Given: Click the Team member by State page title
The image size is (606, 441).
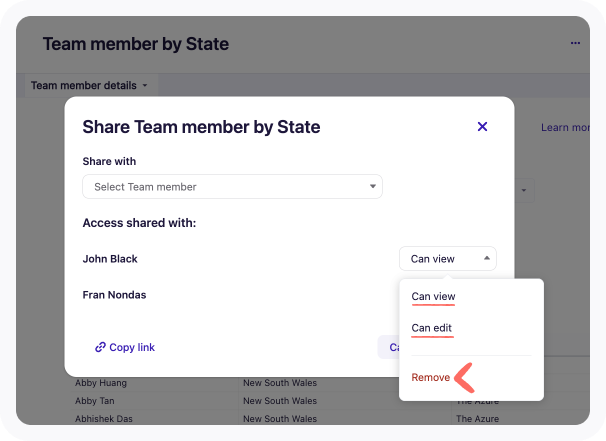Looking at the screenshot, I should [136, 44].
